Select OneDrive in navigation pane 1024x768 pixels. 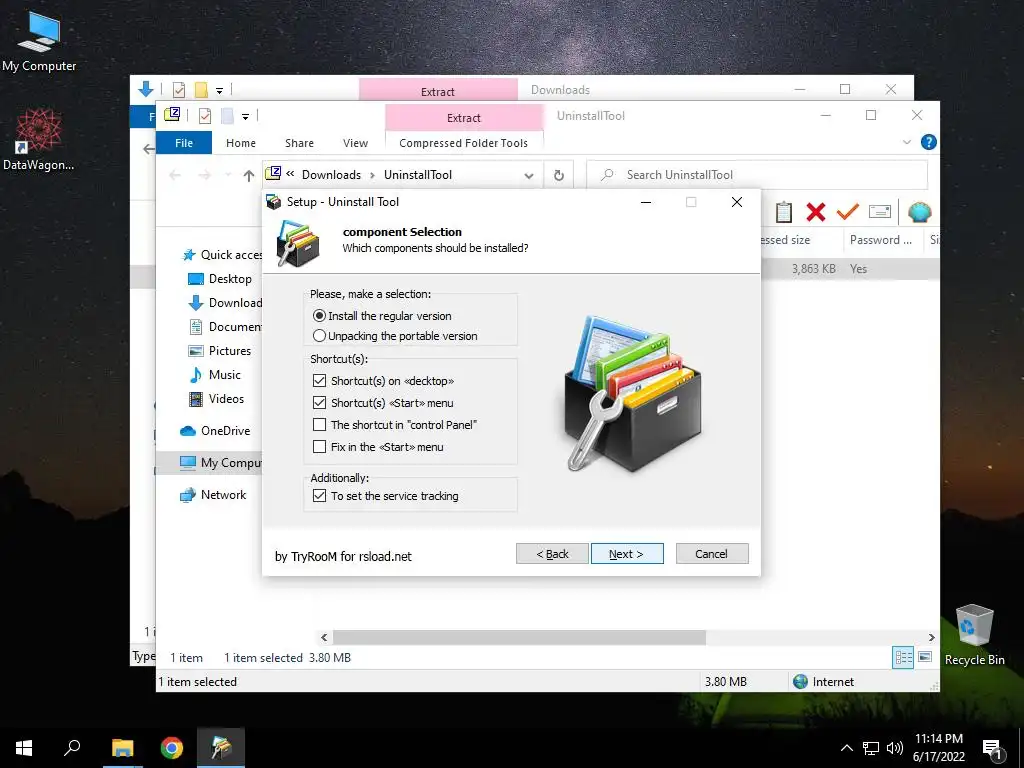pos(215,431)
